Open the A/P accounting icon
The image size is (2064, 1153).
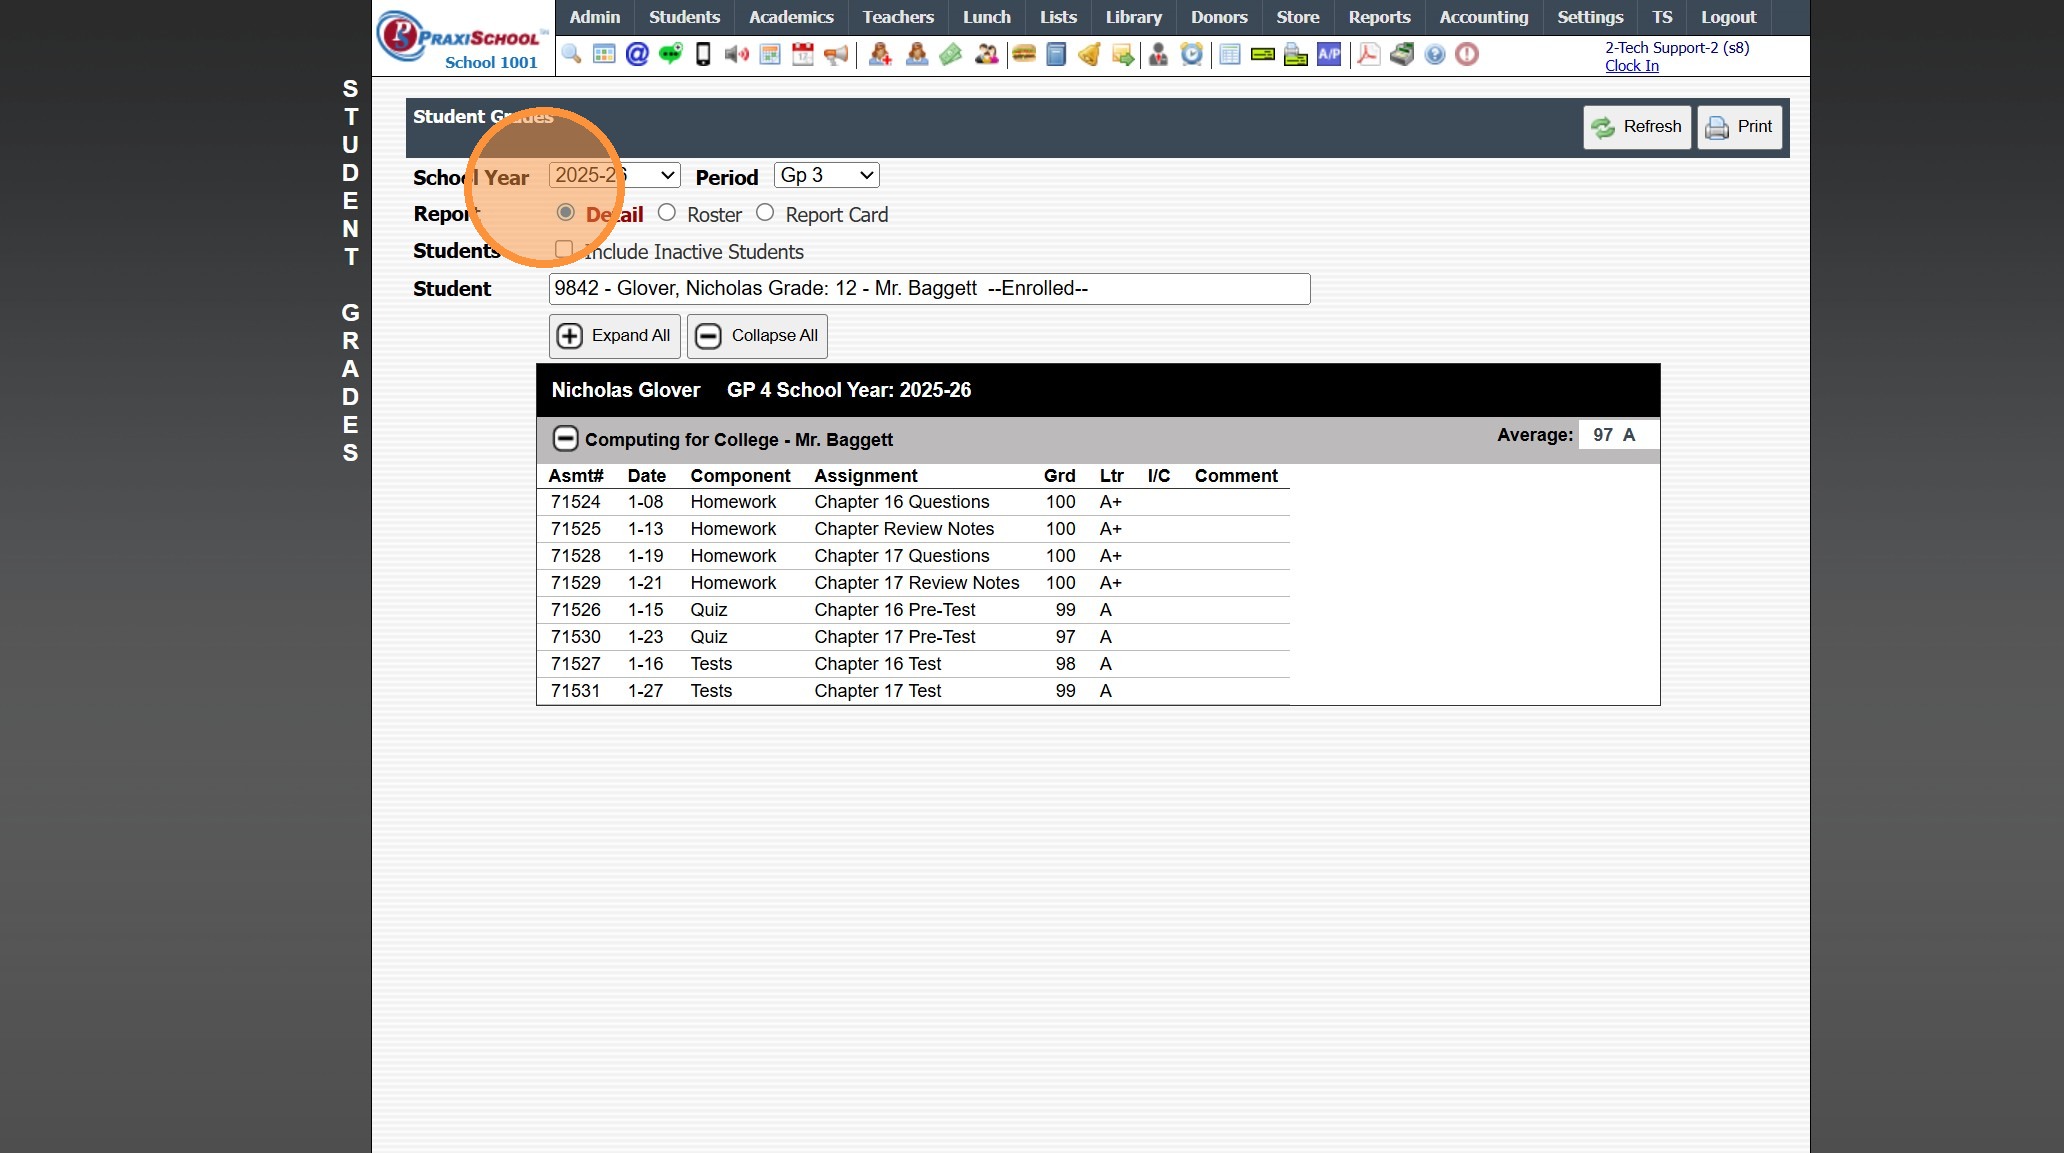[1329, 54]
